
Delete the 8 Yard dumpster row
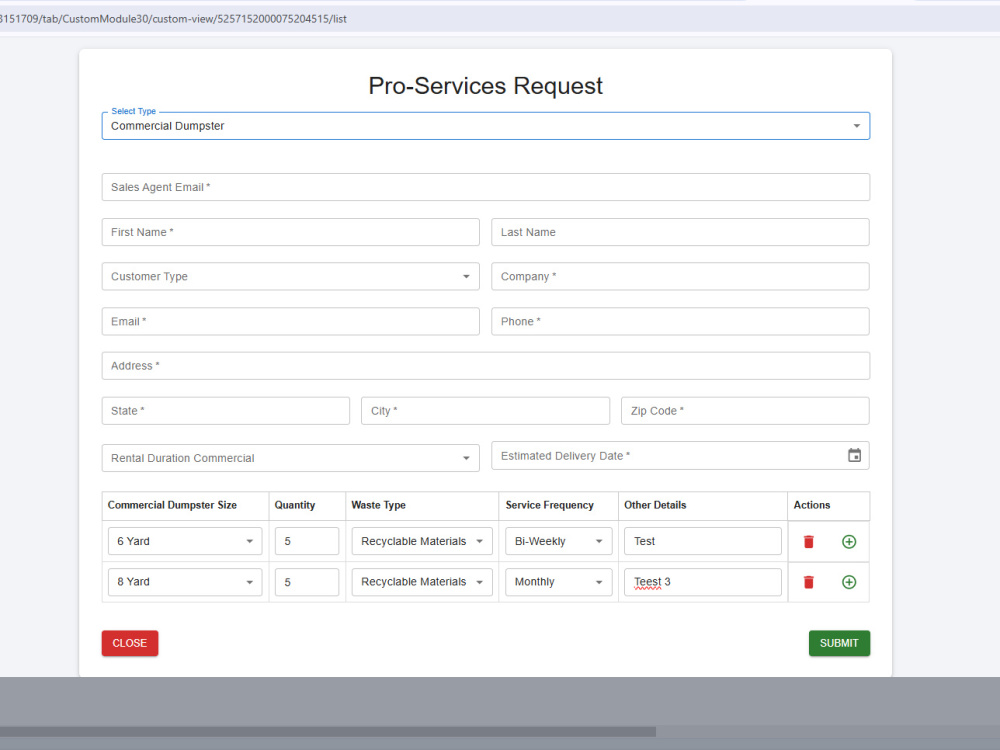coord(809,582)
